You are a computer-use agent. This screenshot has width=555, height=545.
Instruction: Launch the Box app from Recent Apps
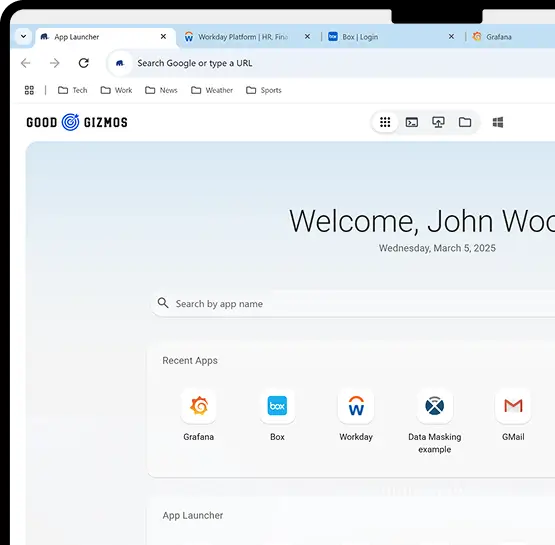(x=277, y=406)
